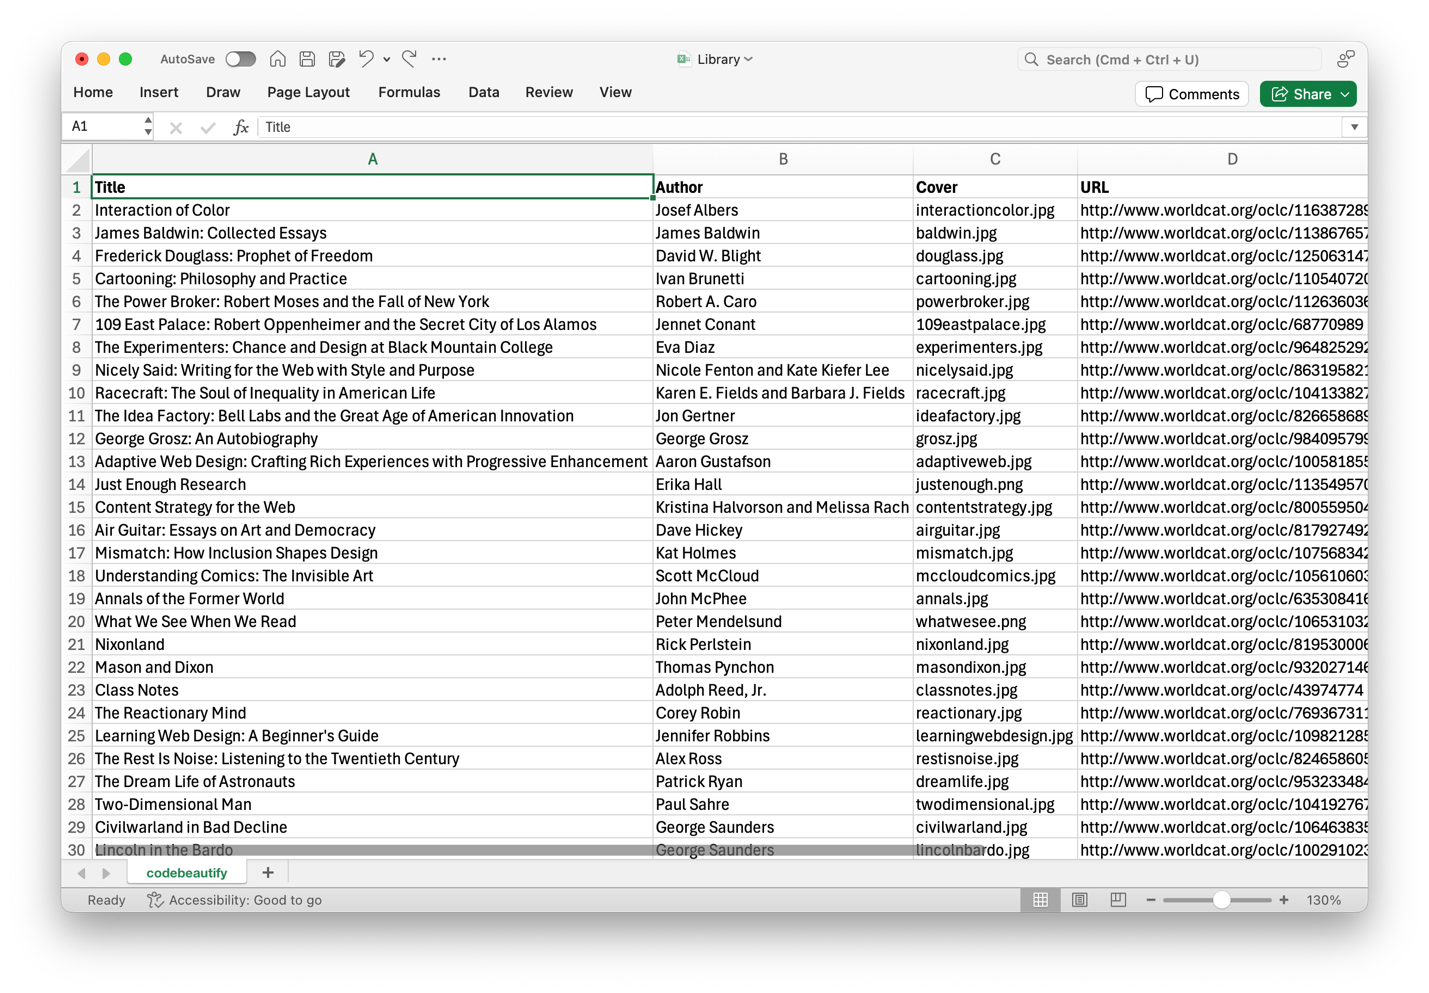Open the Insert ribbon tab
This screenshot has width=1429, height=993.
159,92
